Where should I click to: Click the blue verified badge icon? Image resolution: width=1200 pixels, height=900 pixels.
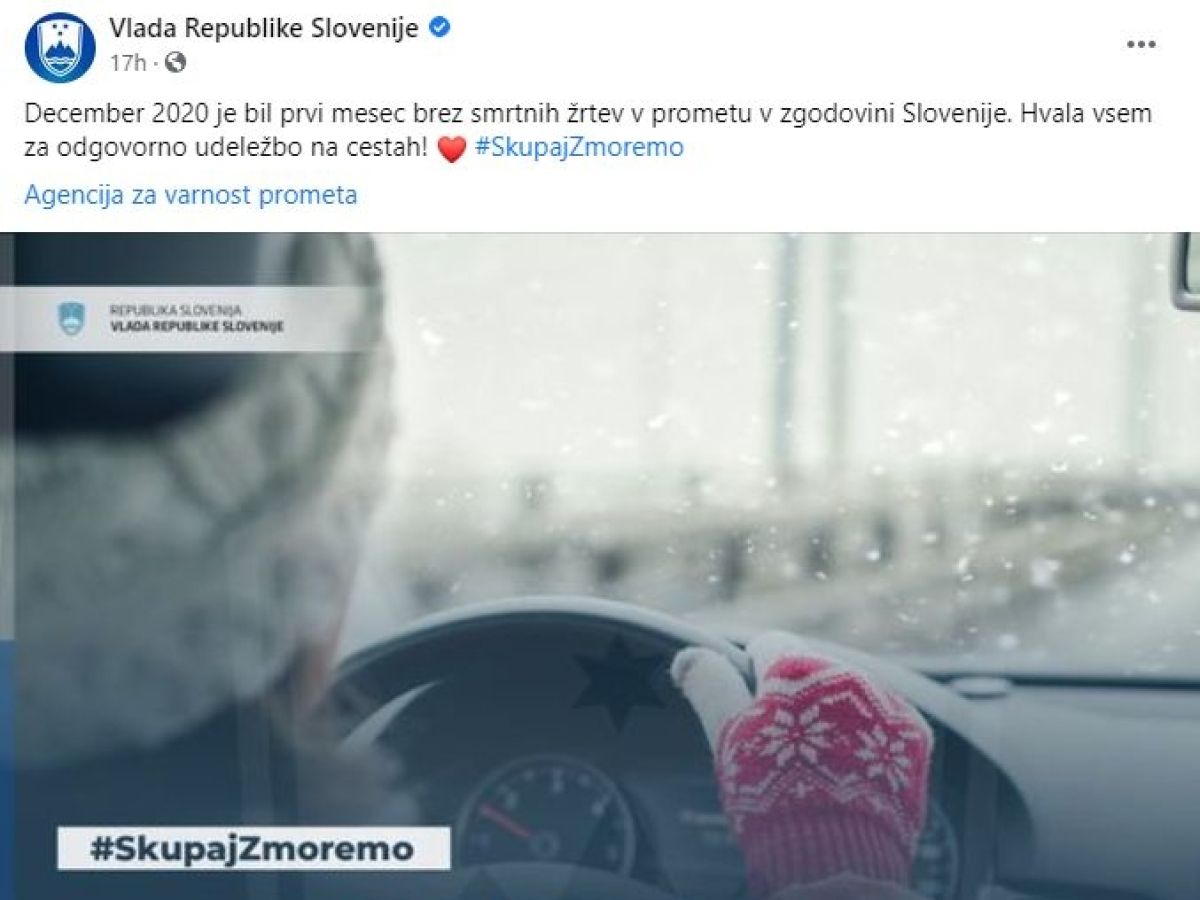coord(439,28)
